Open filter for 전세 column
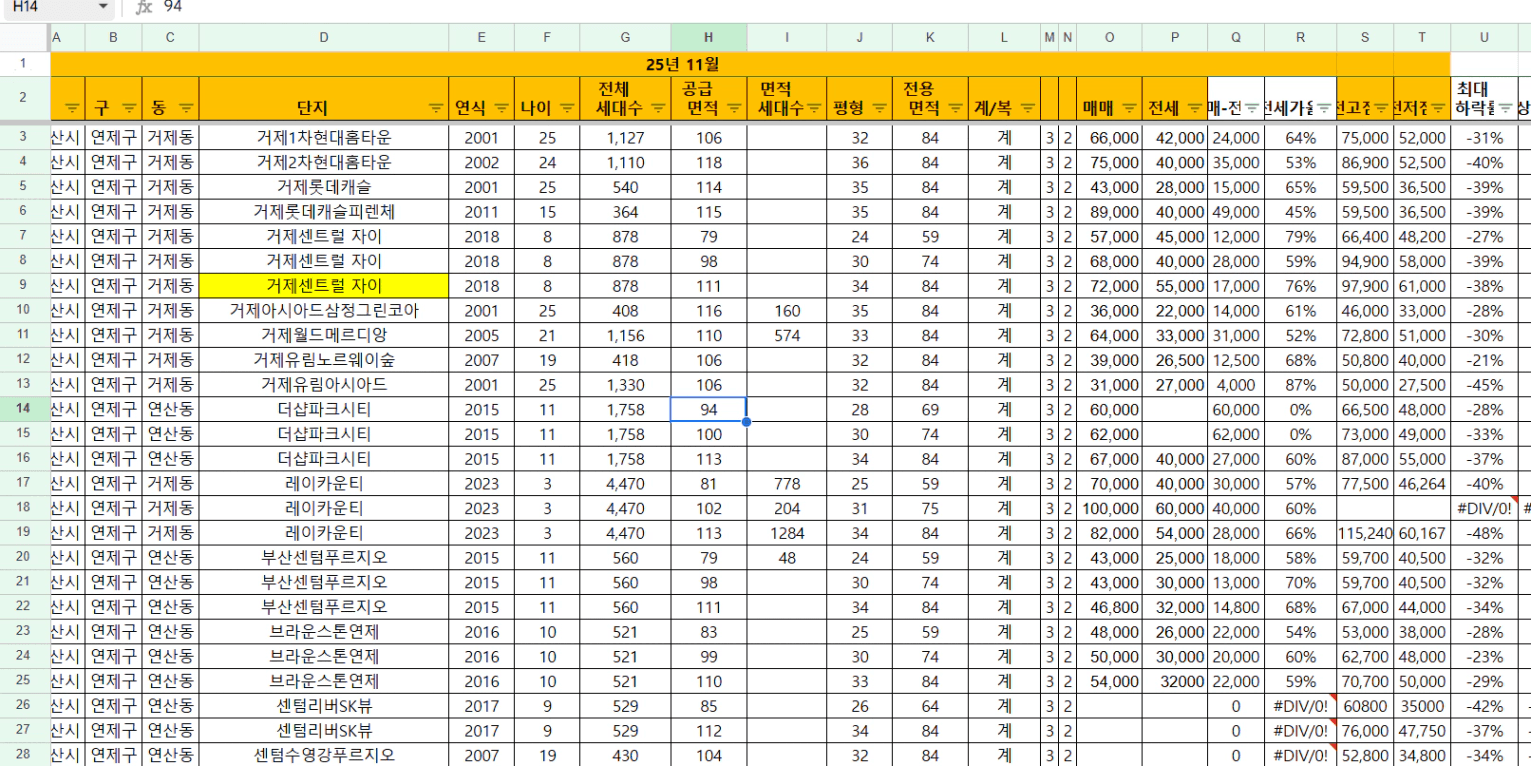Screen dimensions: 1531x766 coord(1193,108)
